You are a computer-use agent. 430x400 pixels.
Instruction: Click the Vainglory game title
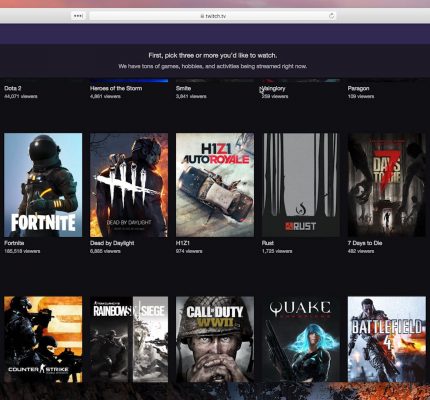click(274, 88)
